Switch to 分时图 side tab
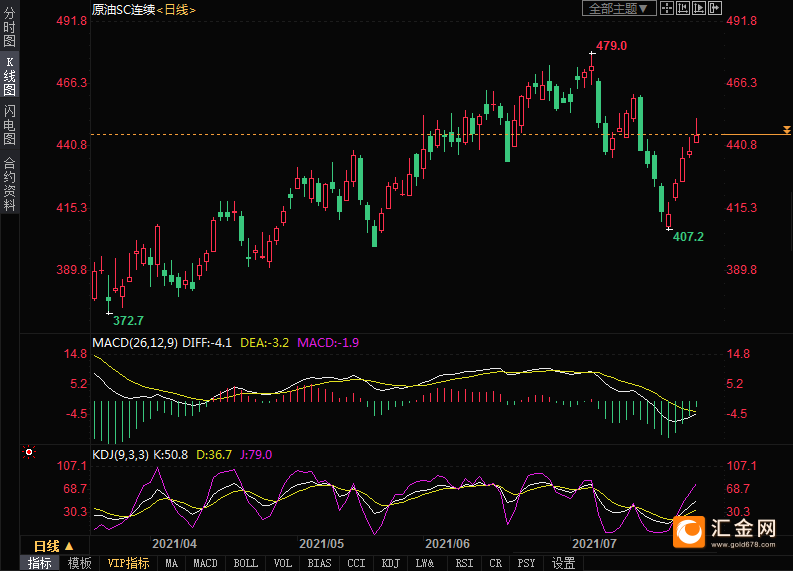Screen dimensions: 793x571 click(10, 27)
